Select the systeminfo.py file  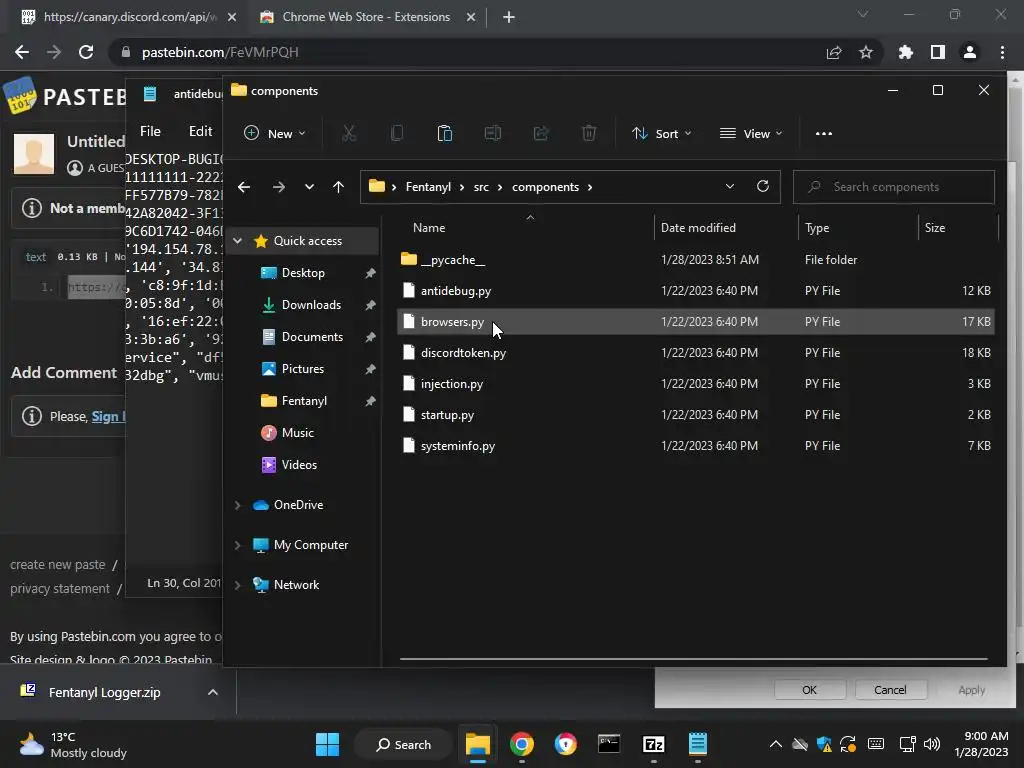click(x=696, y=445)
